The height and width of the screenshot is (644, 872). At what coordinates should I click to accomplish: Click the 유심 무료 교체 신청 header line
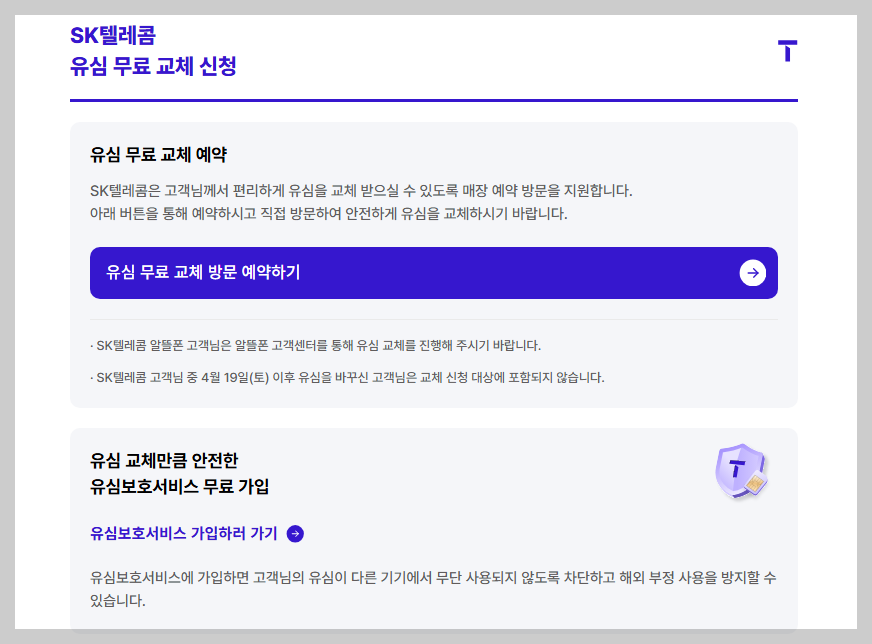point(153,66)
